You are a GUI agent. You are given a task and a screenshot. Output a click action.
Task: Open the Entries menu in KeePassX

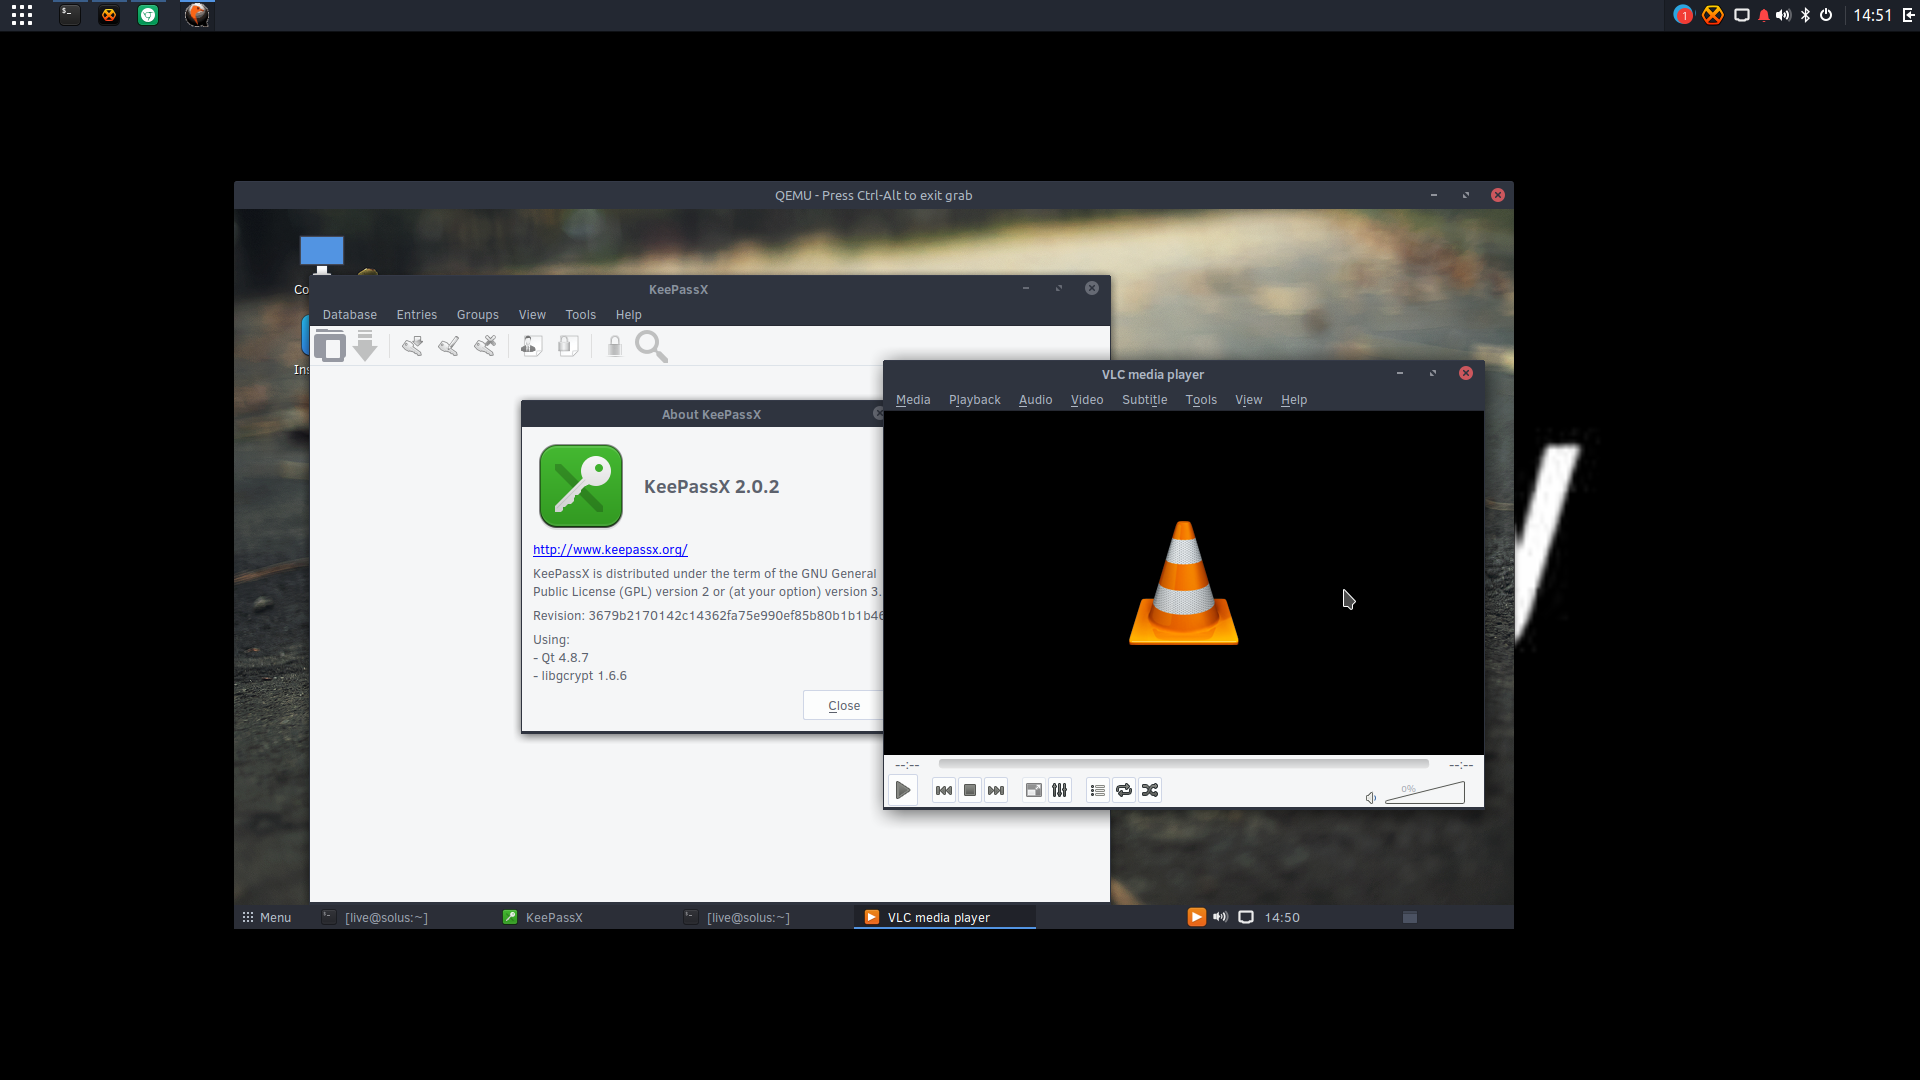click(x=416, y=315)
